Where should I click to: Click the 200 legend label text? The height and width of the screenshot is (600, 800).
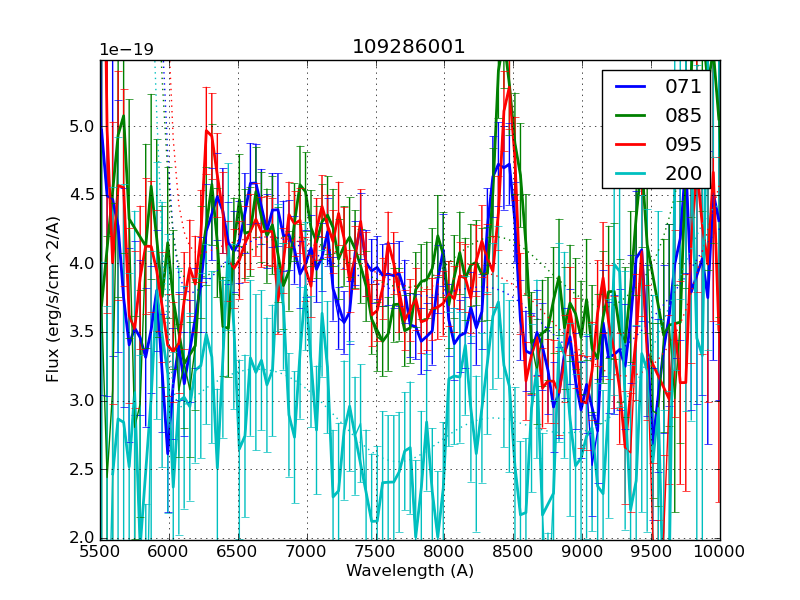tap(683, 174)
